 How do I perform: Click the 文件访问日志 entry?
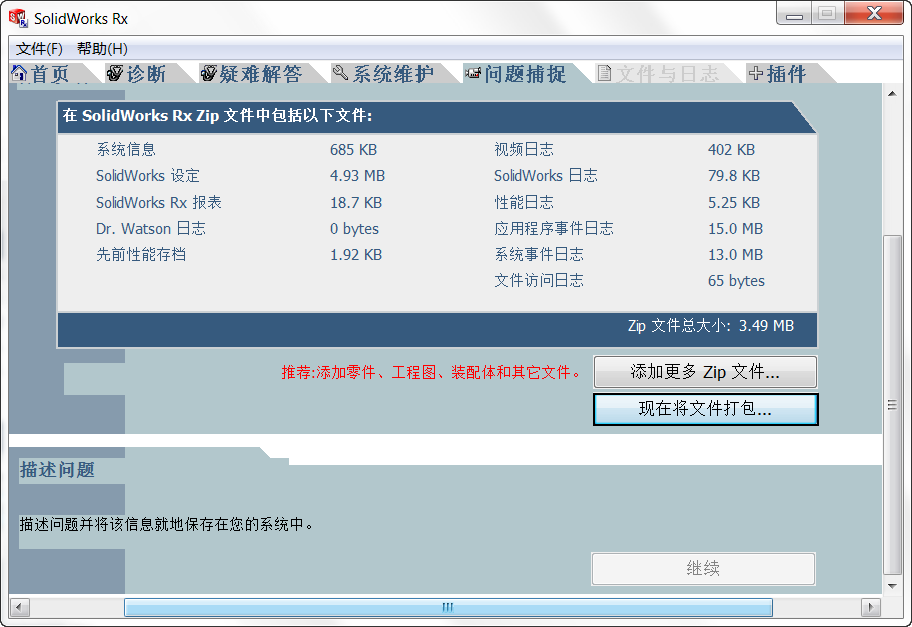539,281
